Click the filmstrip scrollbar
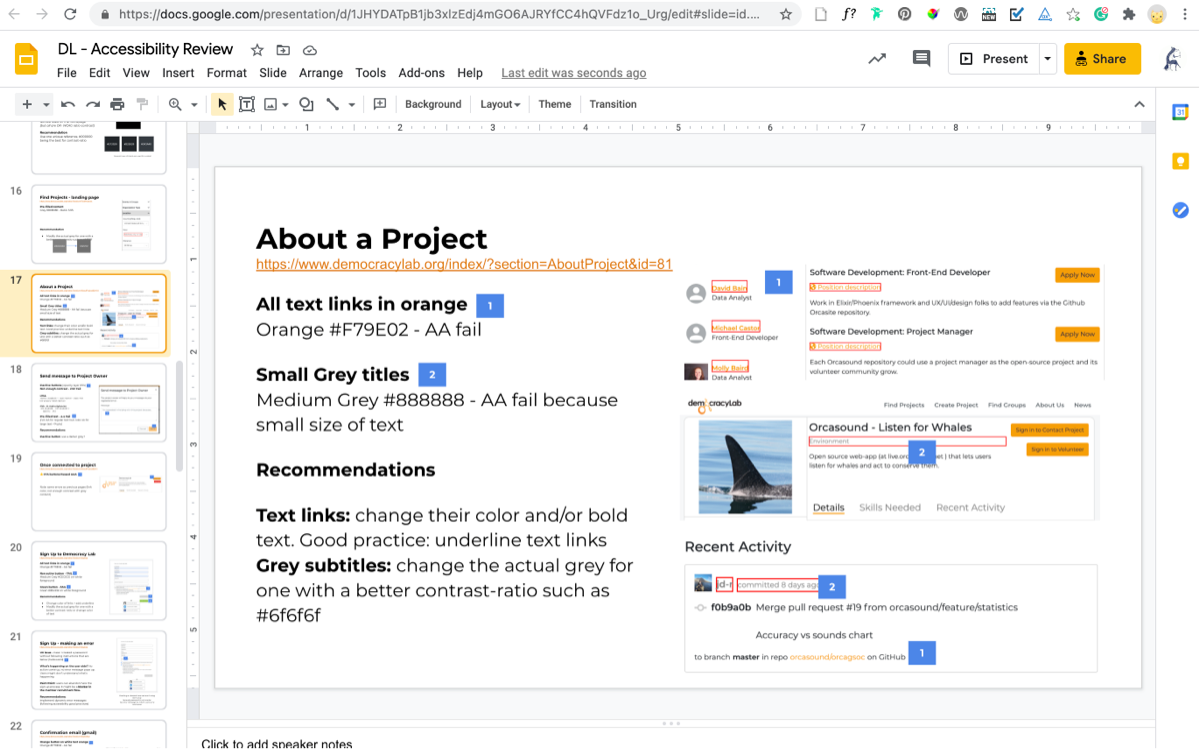The height and width of the screenshot is (749, 1200). pyautogui.click(x=179, y=415)
